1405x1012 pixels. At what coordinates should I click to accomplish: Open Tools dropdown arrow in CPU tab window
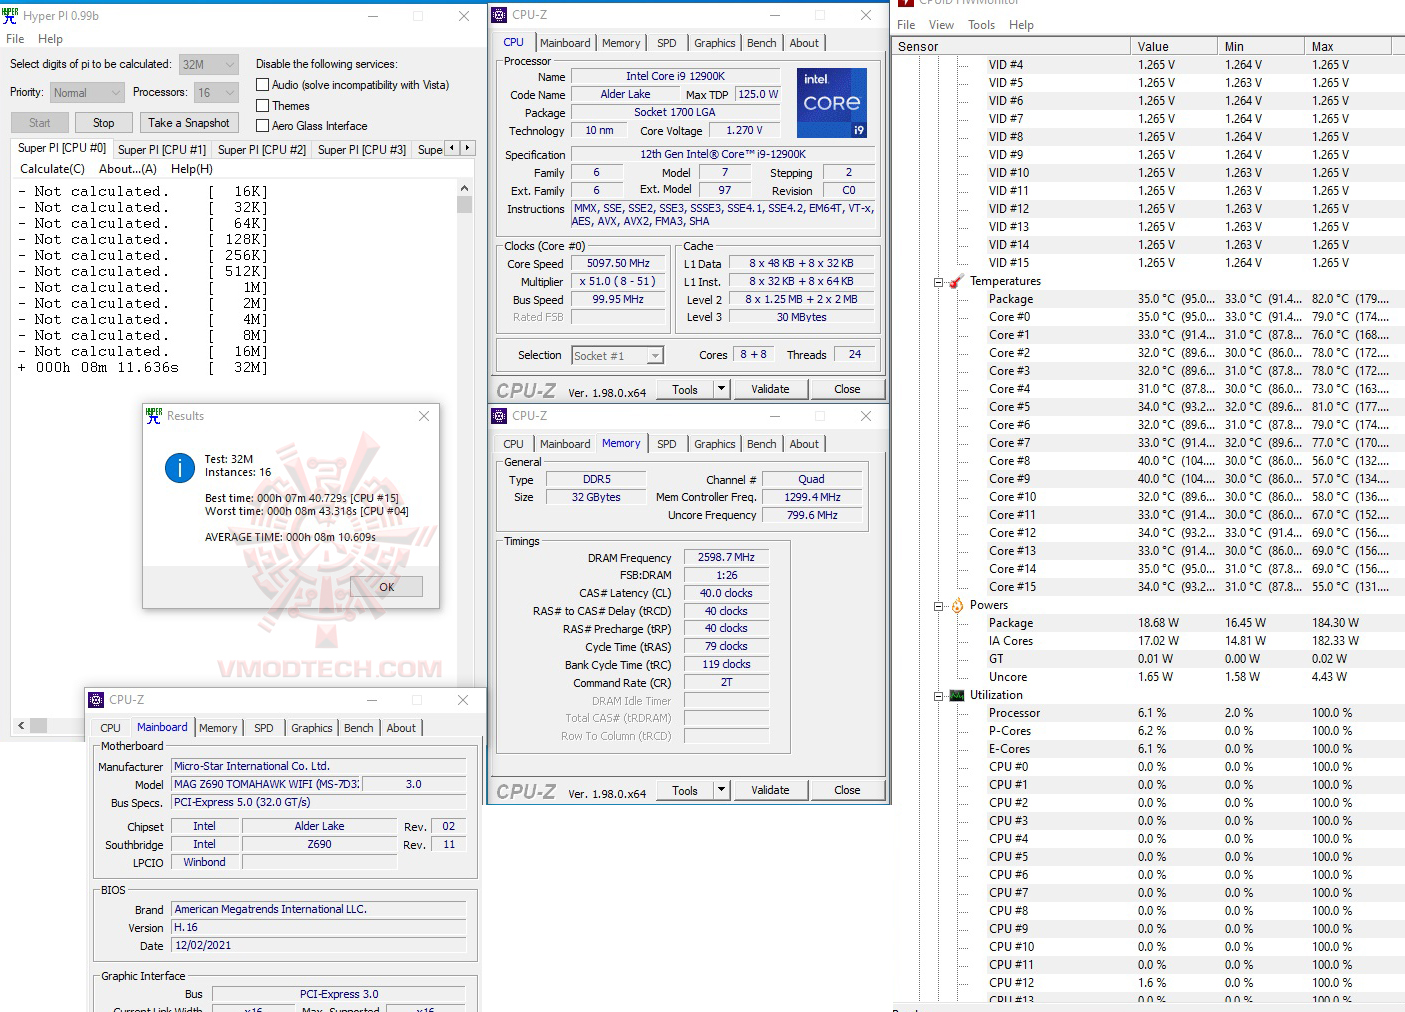point(721,389)
